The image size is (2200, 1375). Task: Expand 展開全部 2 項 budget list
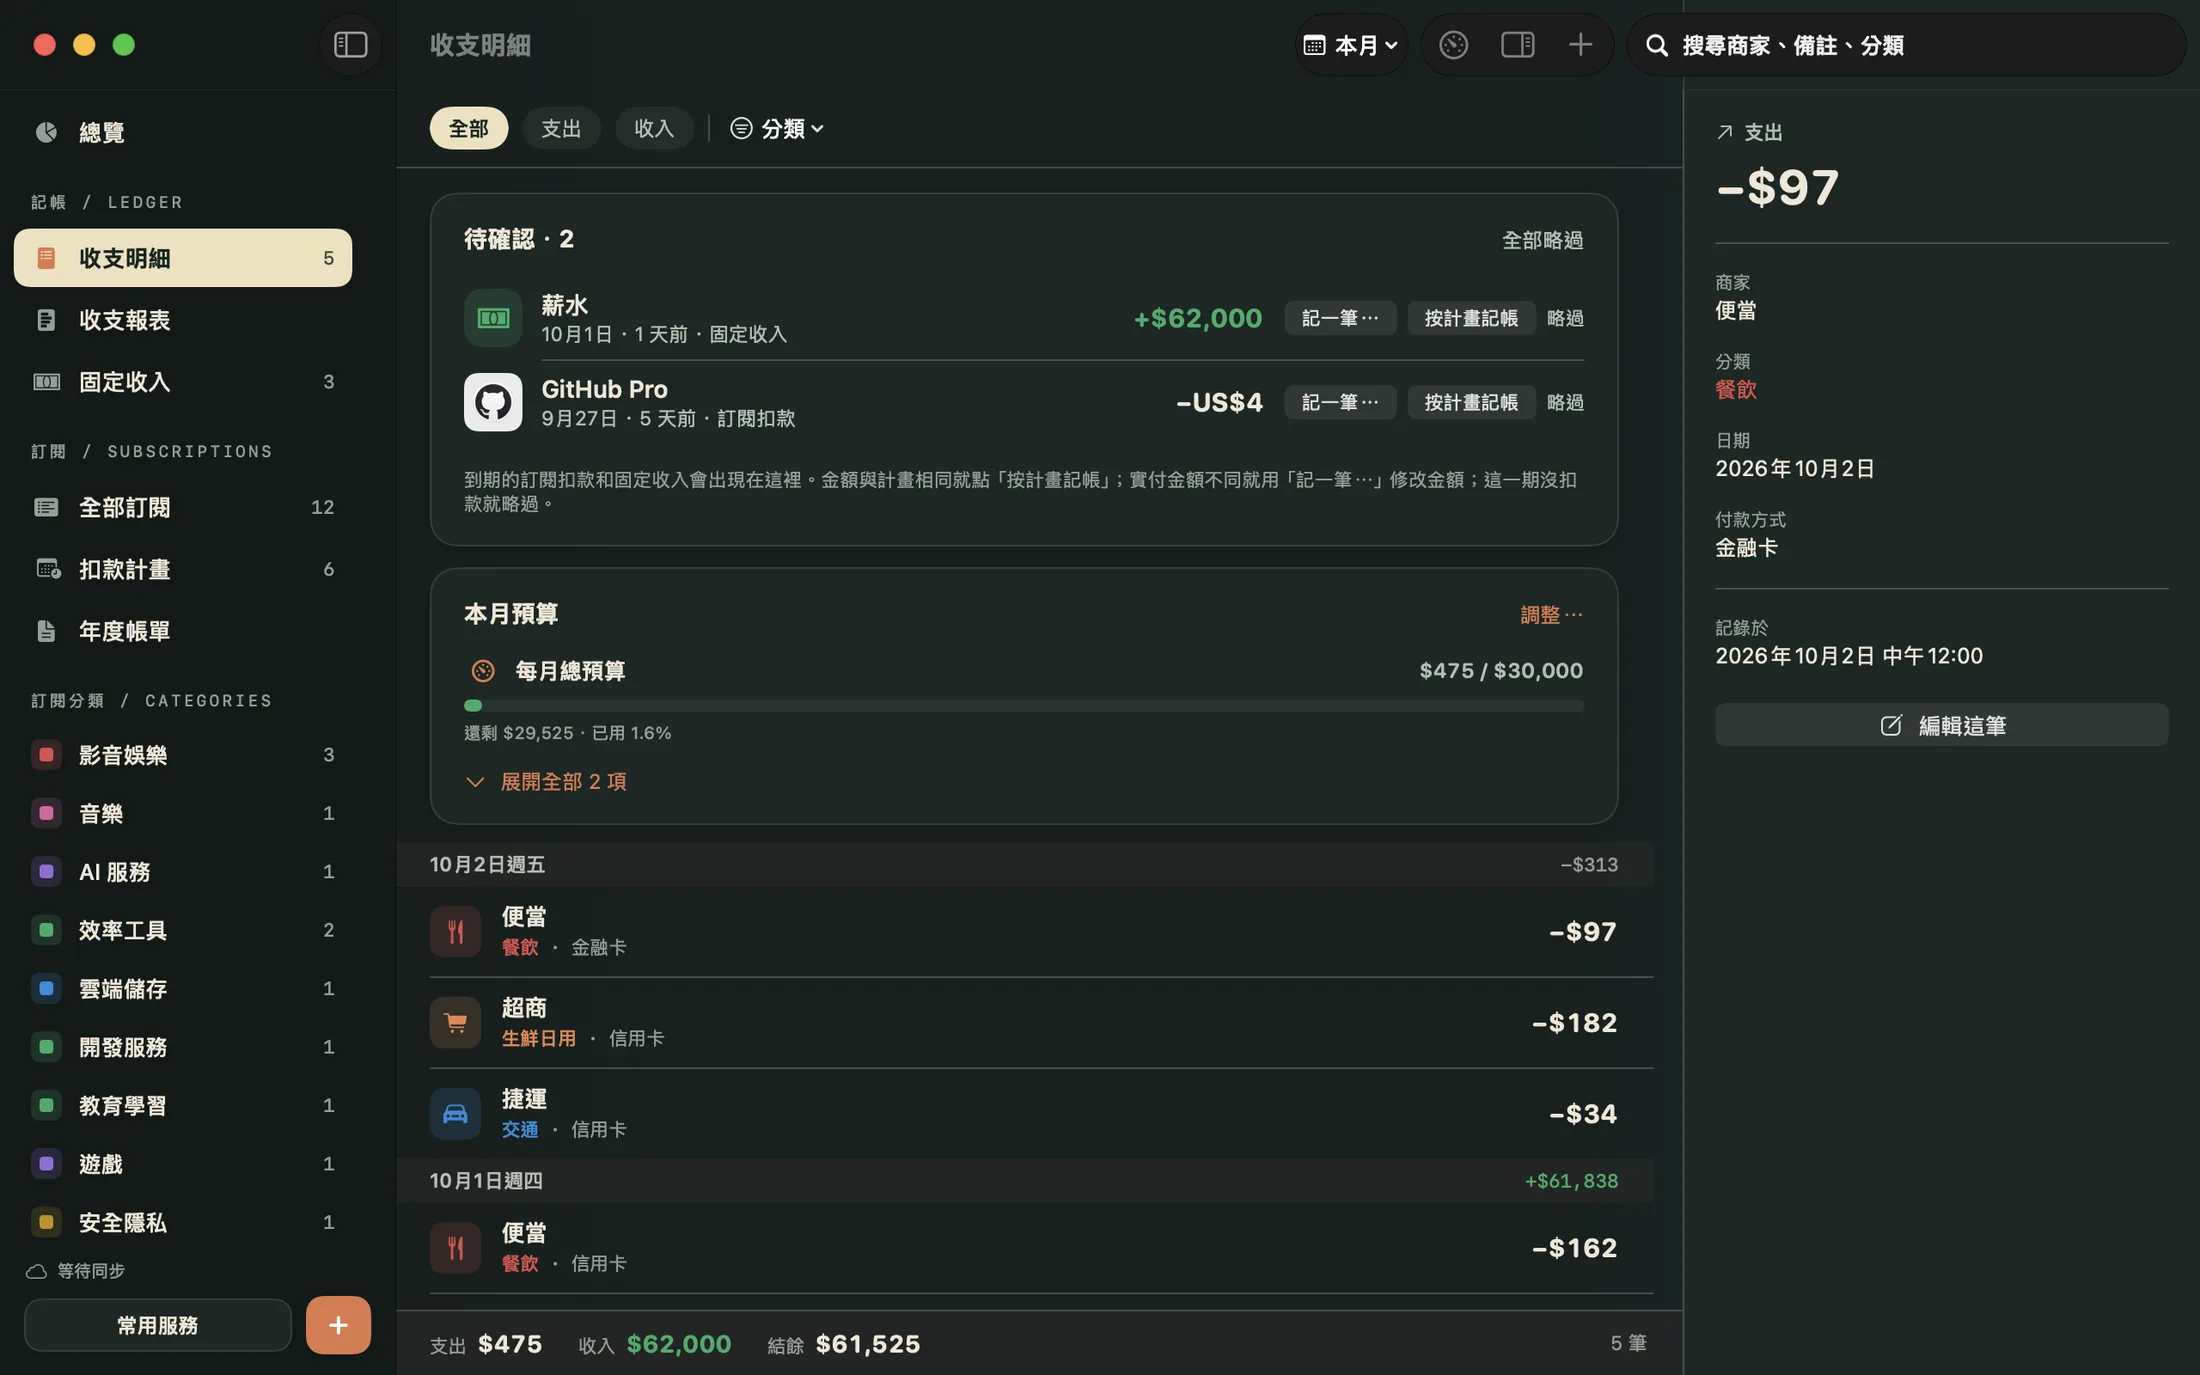[546, 782]
